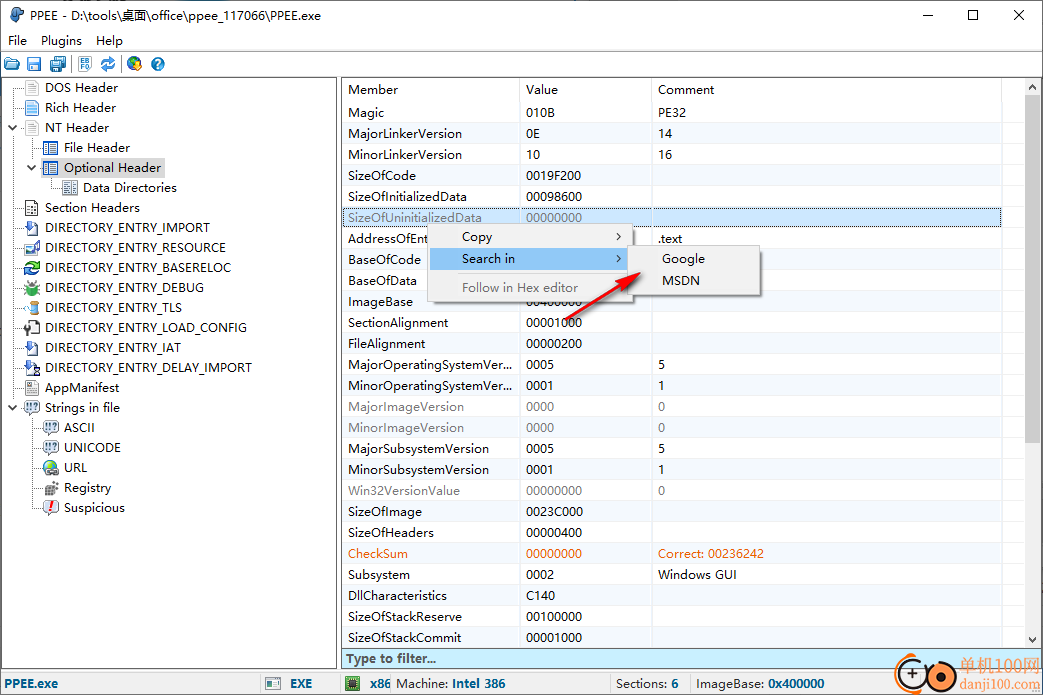This screenshot has height=695, width=1043.
Task: Click the SizeOfStackReserve member
Action: tap(404, 617)
